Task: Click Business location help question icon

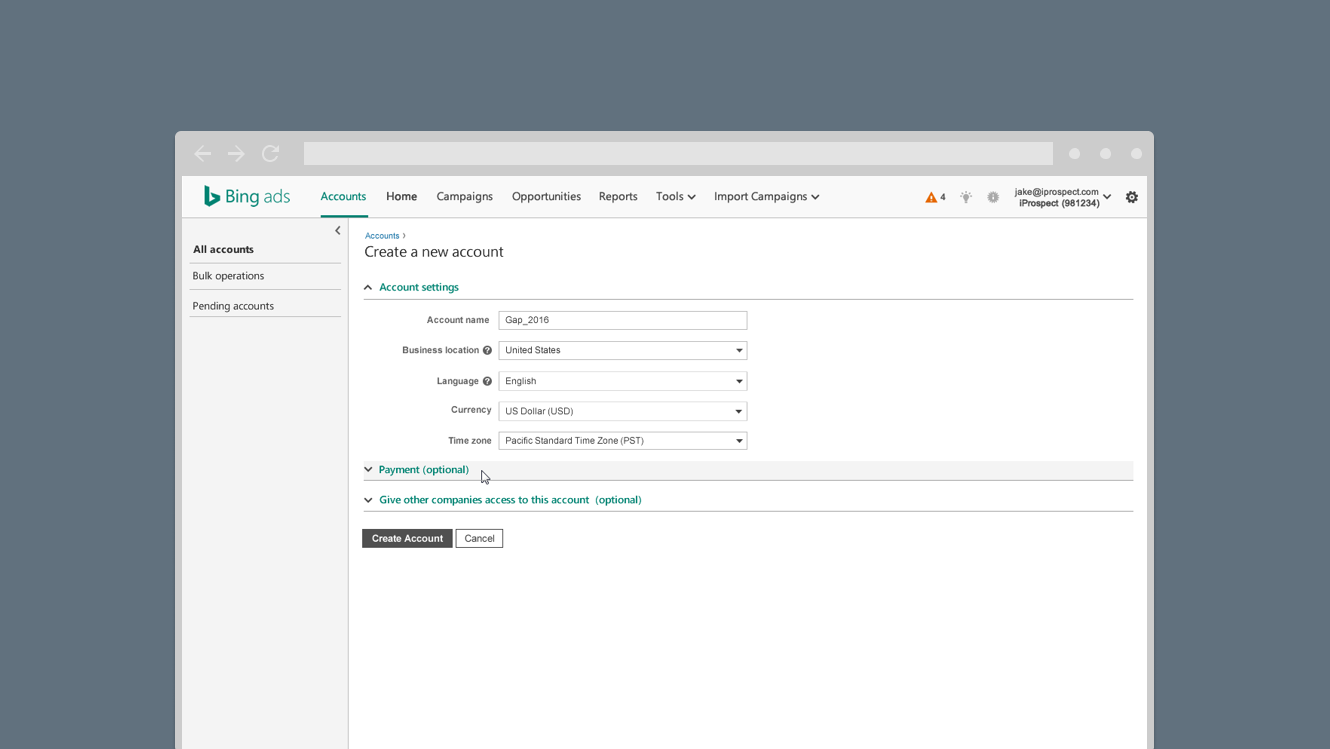Action: coord(488,350)
